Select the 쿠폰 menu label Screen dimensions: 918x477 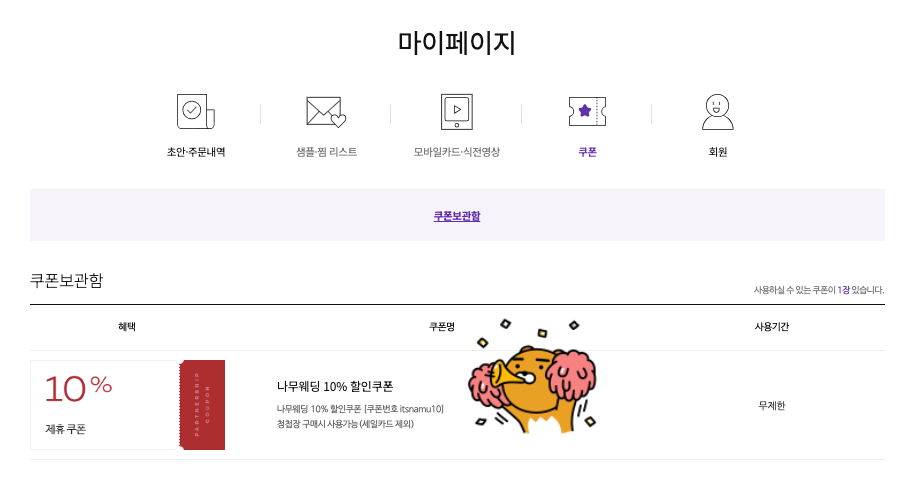click(x=587, y=152)
